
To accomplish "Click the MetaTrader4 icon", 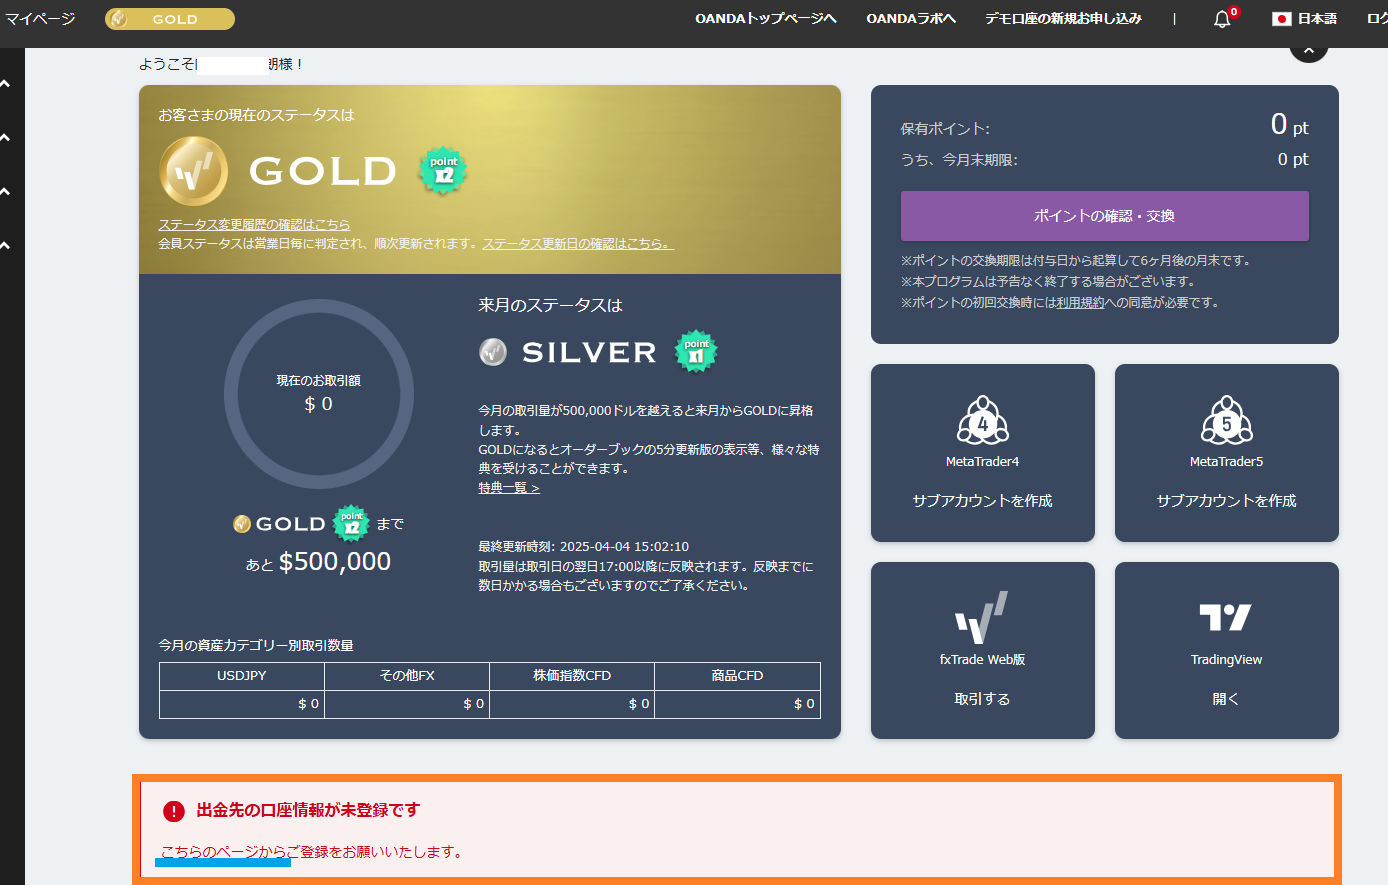I will coord(983,420).
